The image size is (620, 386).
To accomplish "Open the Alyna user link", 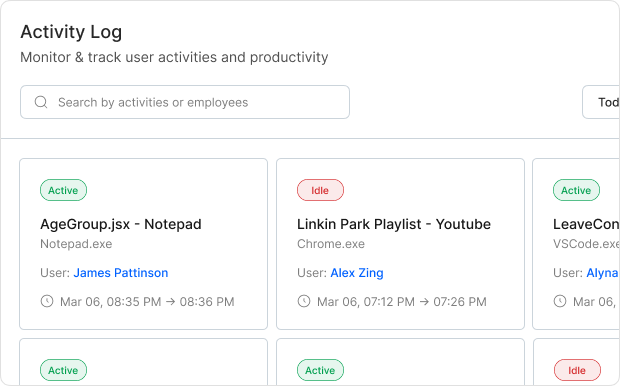I will (x=603, y=273).
